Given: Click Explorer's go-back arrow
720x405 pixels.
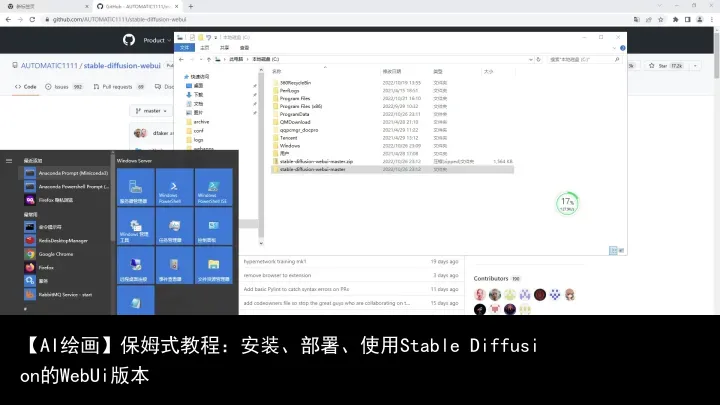Looking at the screenshot, I should (x=181, y=59).
